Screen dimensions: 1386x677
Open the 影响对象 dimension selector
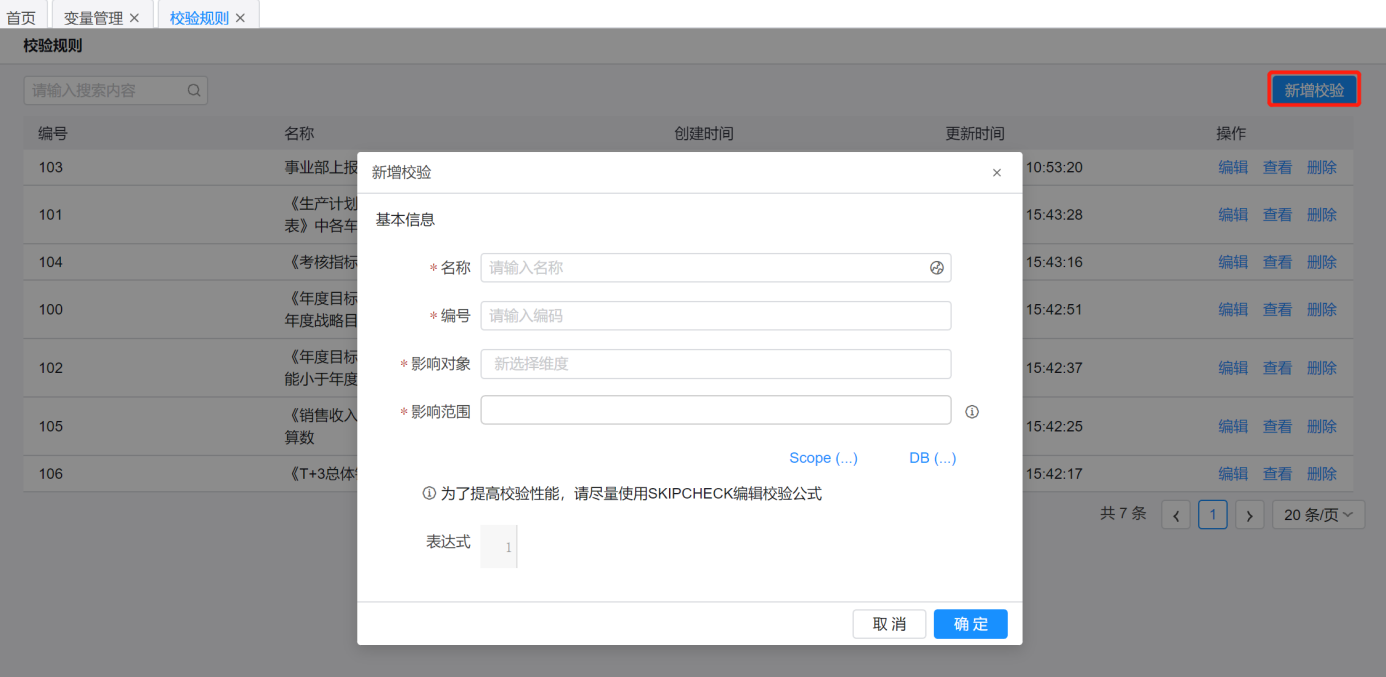click(715, 364)
